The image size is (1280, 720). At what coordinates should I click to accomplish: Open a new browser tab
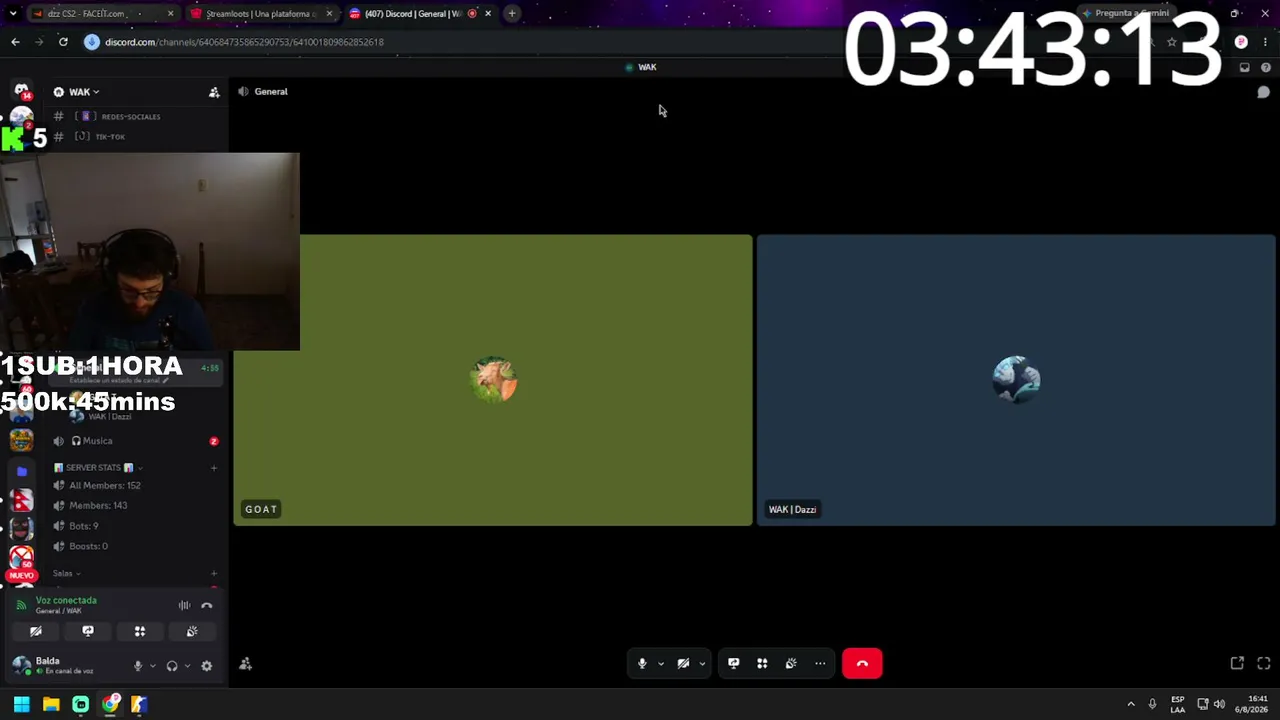pos(512,14)
